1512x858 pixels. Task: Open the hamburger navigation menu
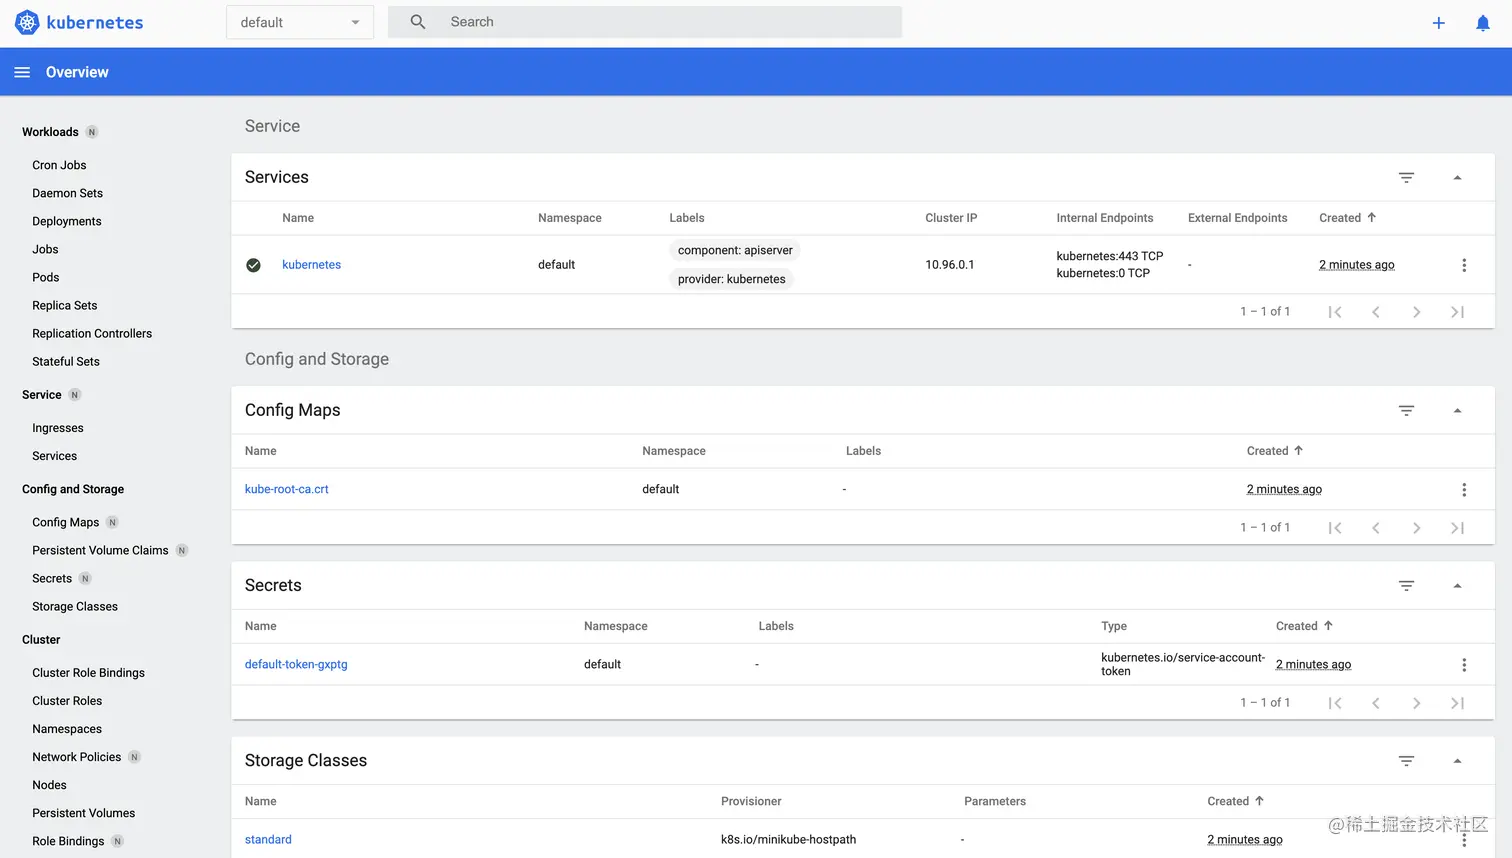22,72
